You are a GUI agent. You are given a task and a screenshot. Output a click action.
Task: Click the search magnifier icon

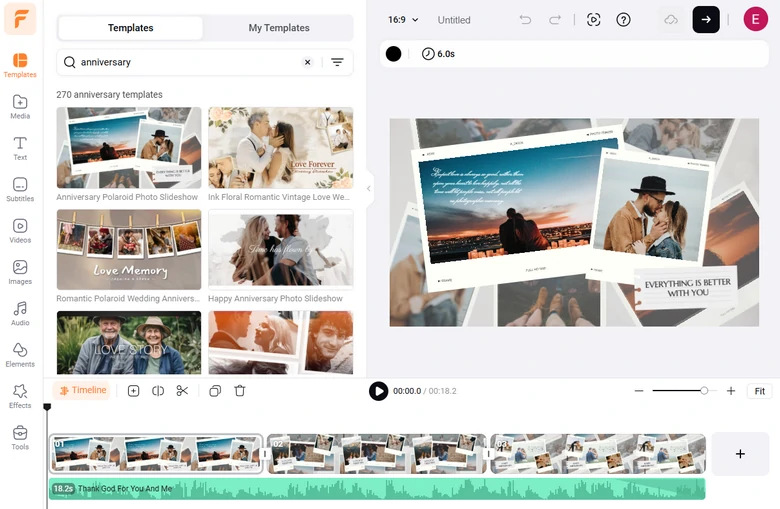pyautogui.click(x=70, y=62)
